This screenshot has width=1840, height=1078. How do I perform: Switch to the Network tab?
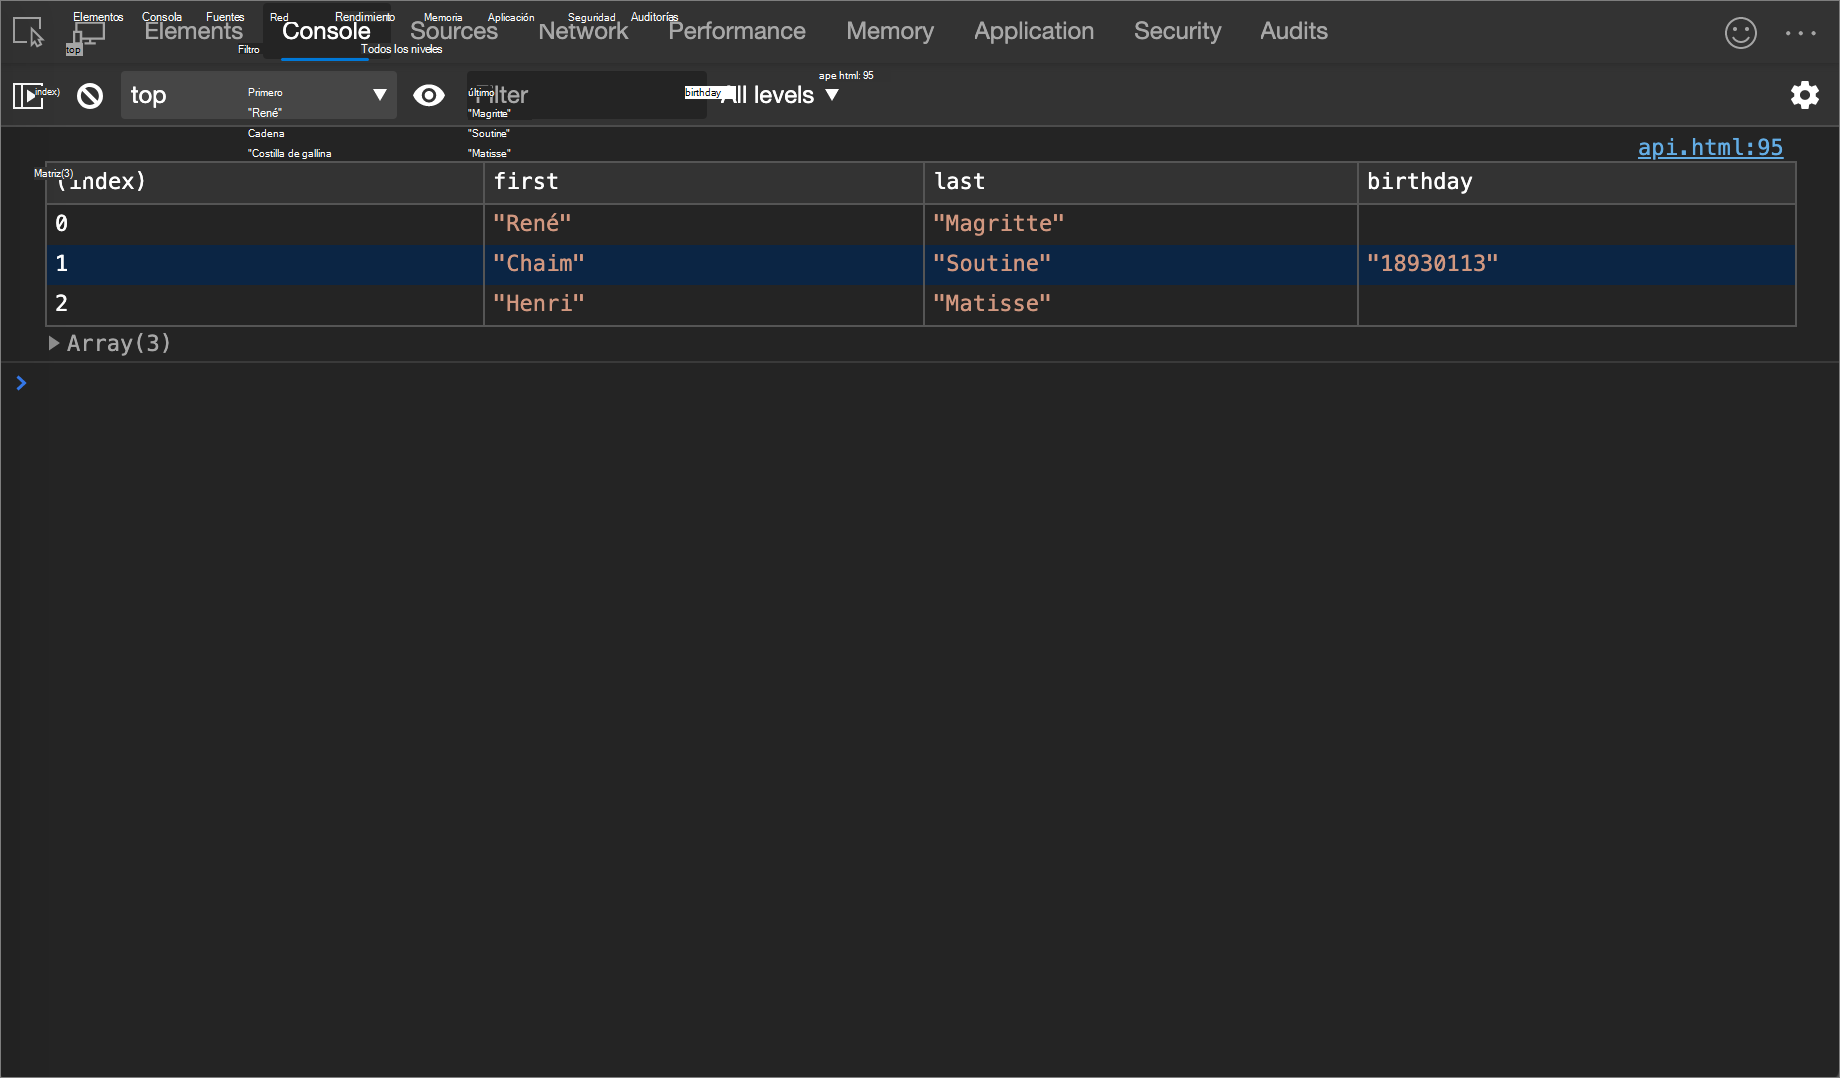583,31
